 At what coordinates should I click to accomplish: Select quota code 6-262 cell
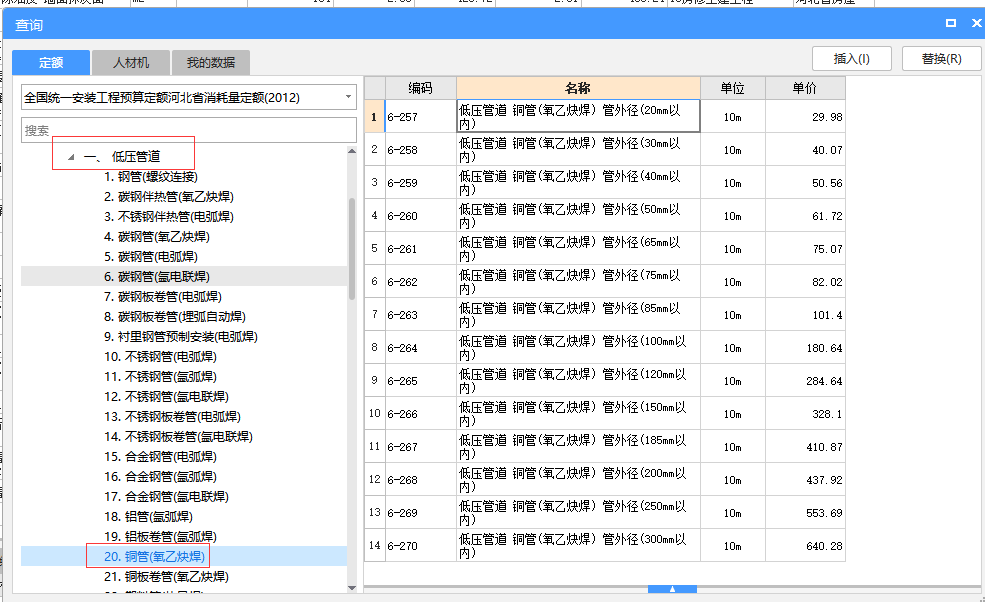tap(420, 282)
